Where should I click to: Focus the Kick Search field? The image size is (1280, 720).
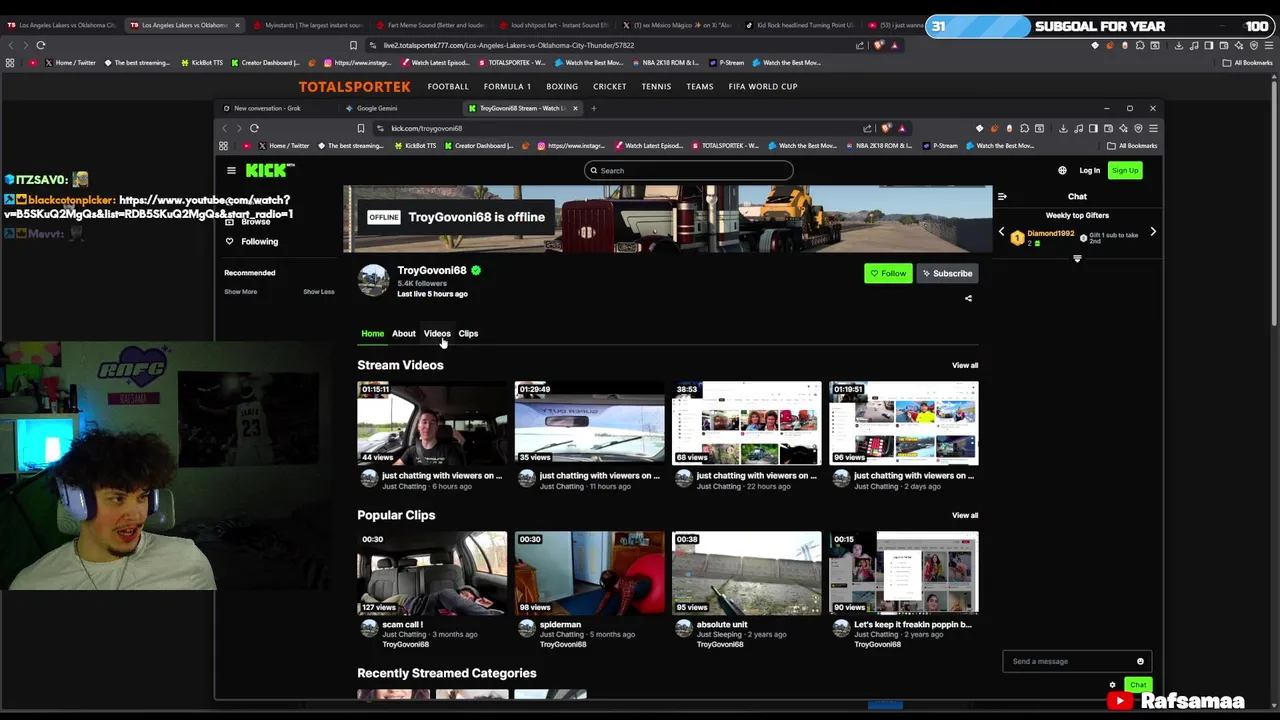(689, 170)
